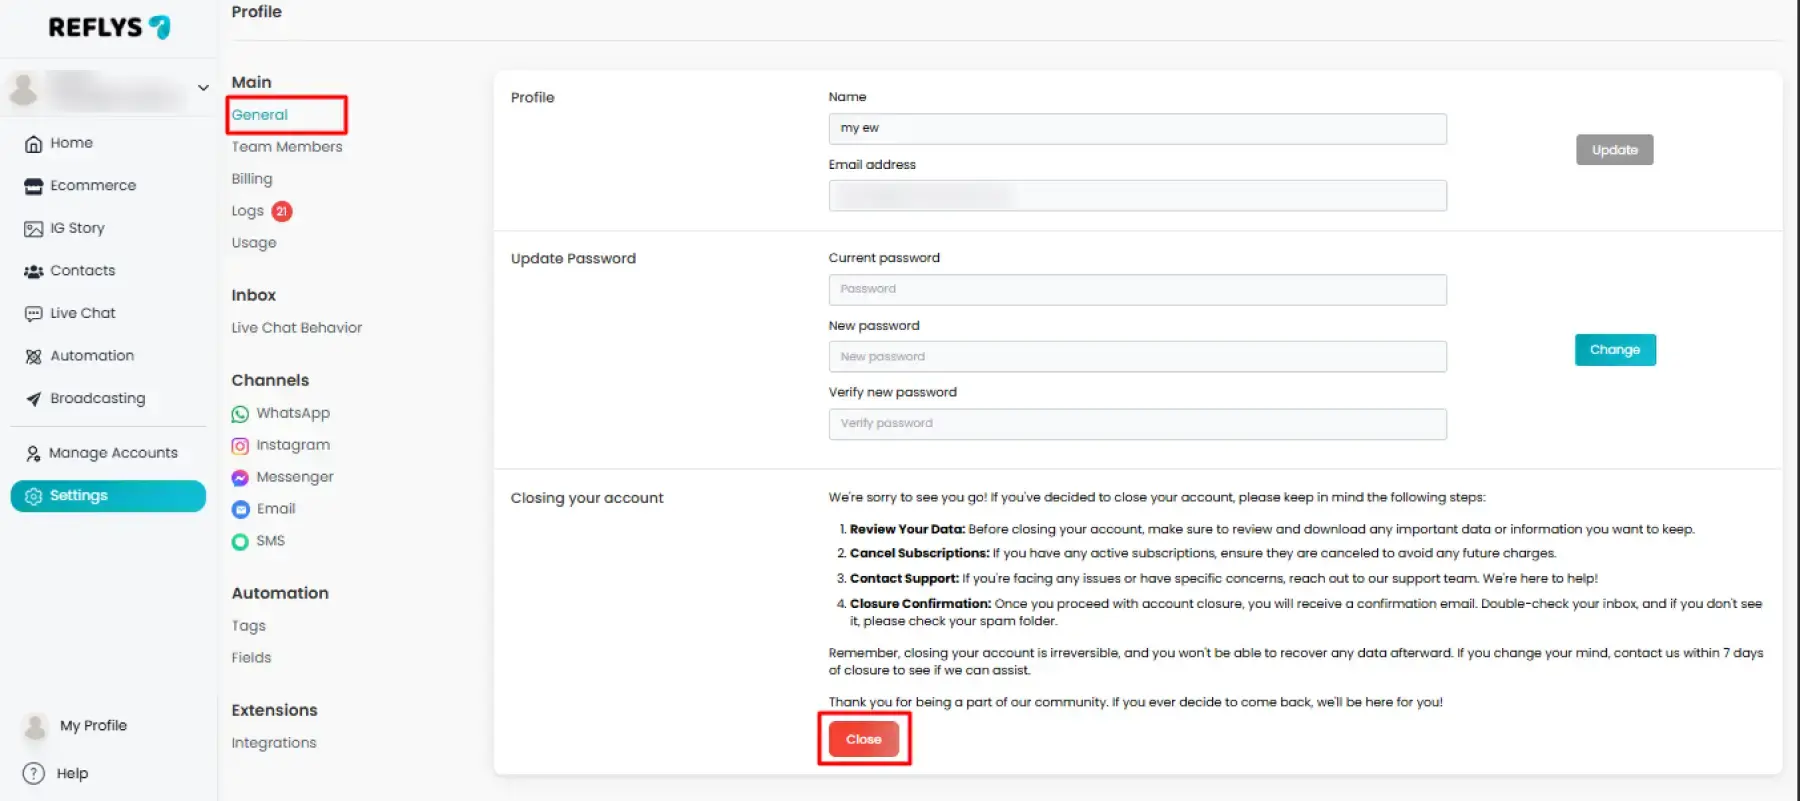This screenshot has width=1800, height=801.
Task: Click the Help question mark icon
Action: (x=34, y=773)
